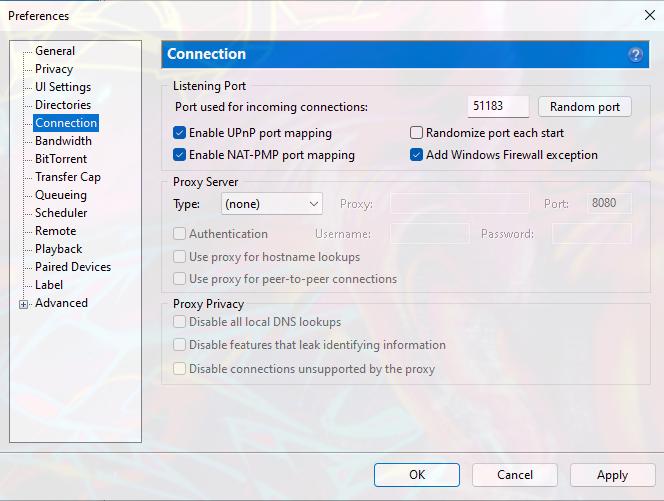Focus the incoming port field 51183
Viewport: 664px width, 501px height.
coord(498,106)
